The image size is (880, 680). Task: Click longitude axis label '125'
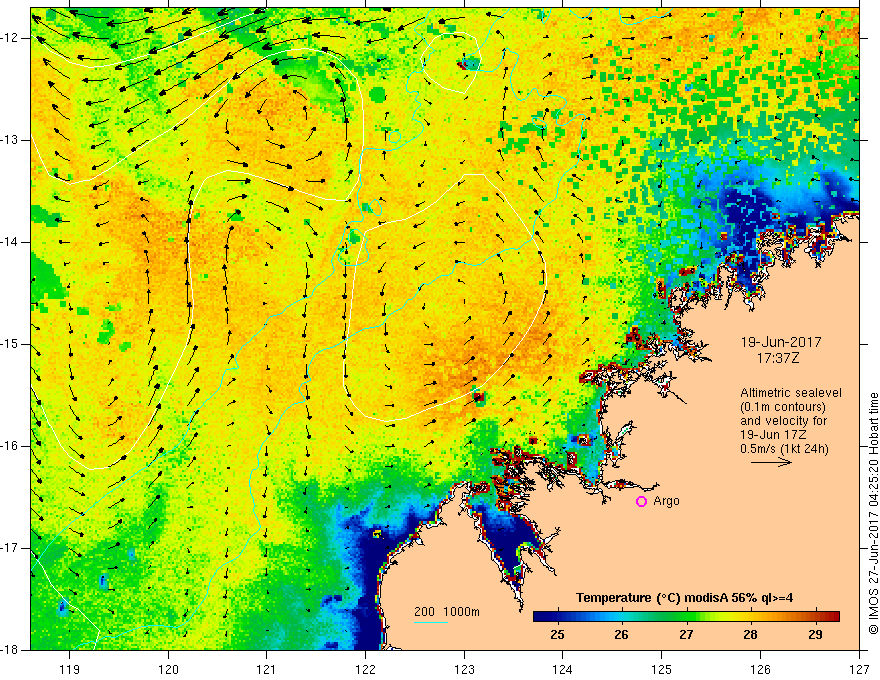662,669
